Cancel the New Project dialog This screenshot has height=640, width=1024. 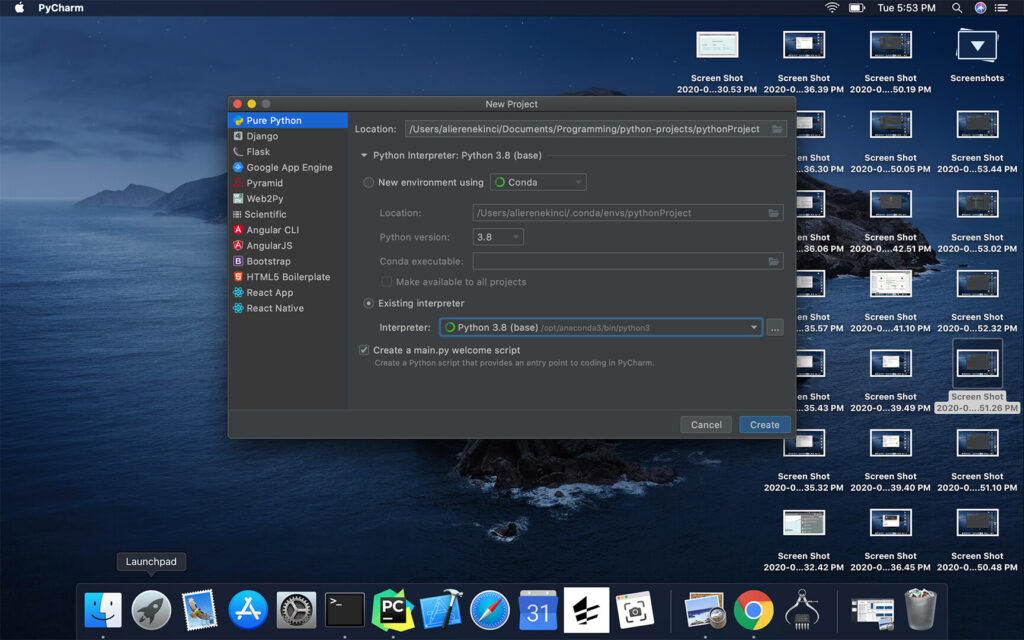pos(706,424)
